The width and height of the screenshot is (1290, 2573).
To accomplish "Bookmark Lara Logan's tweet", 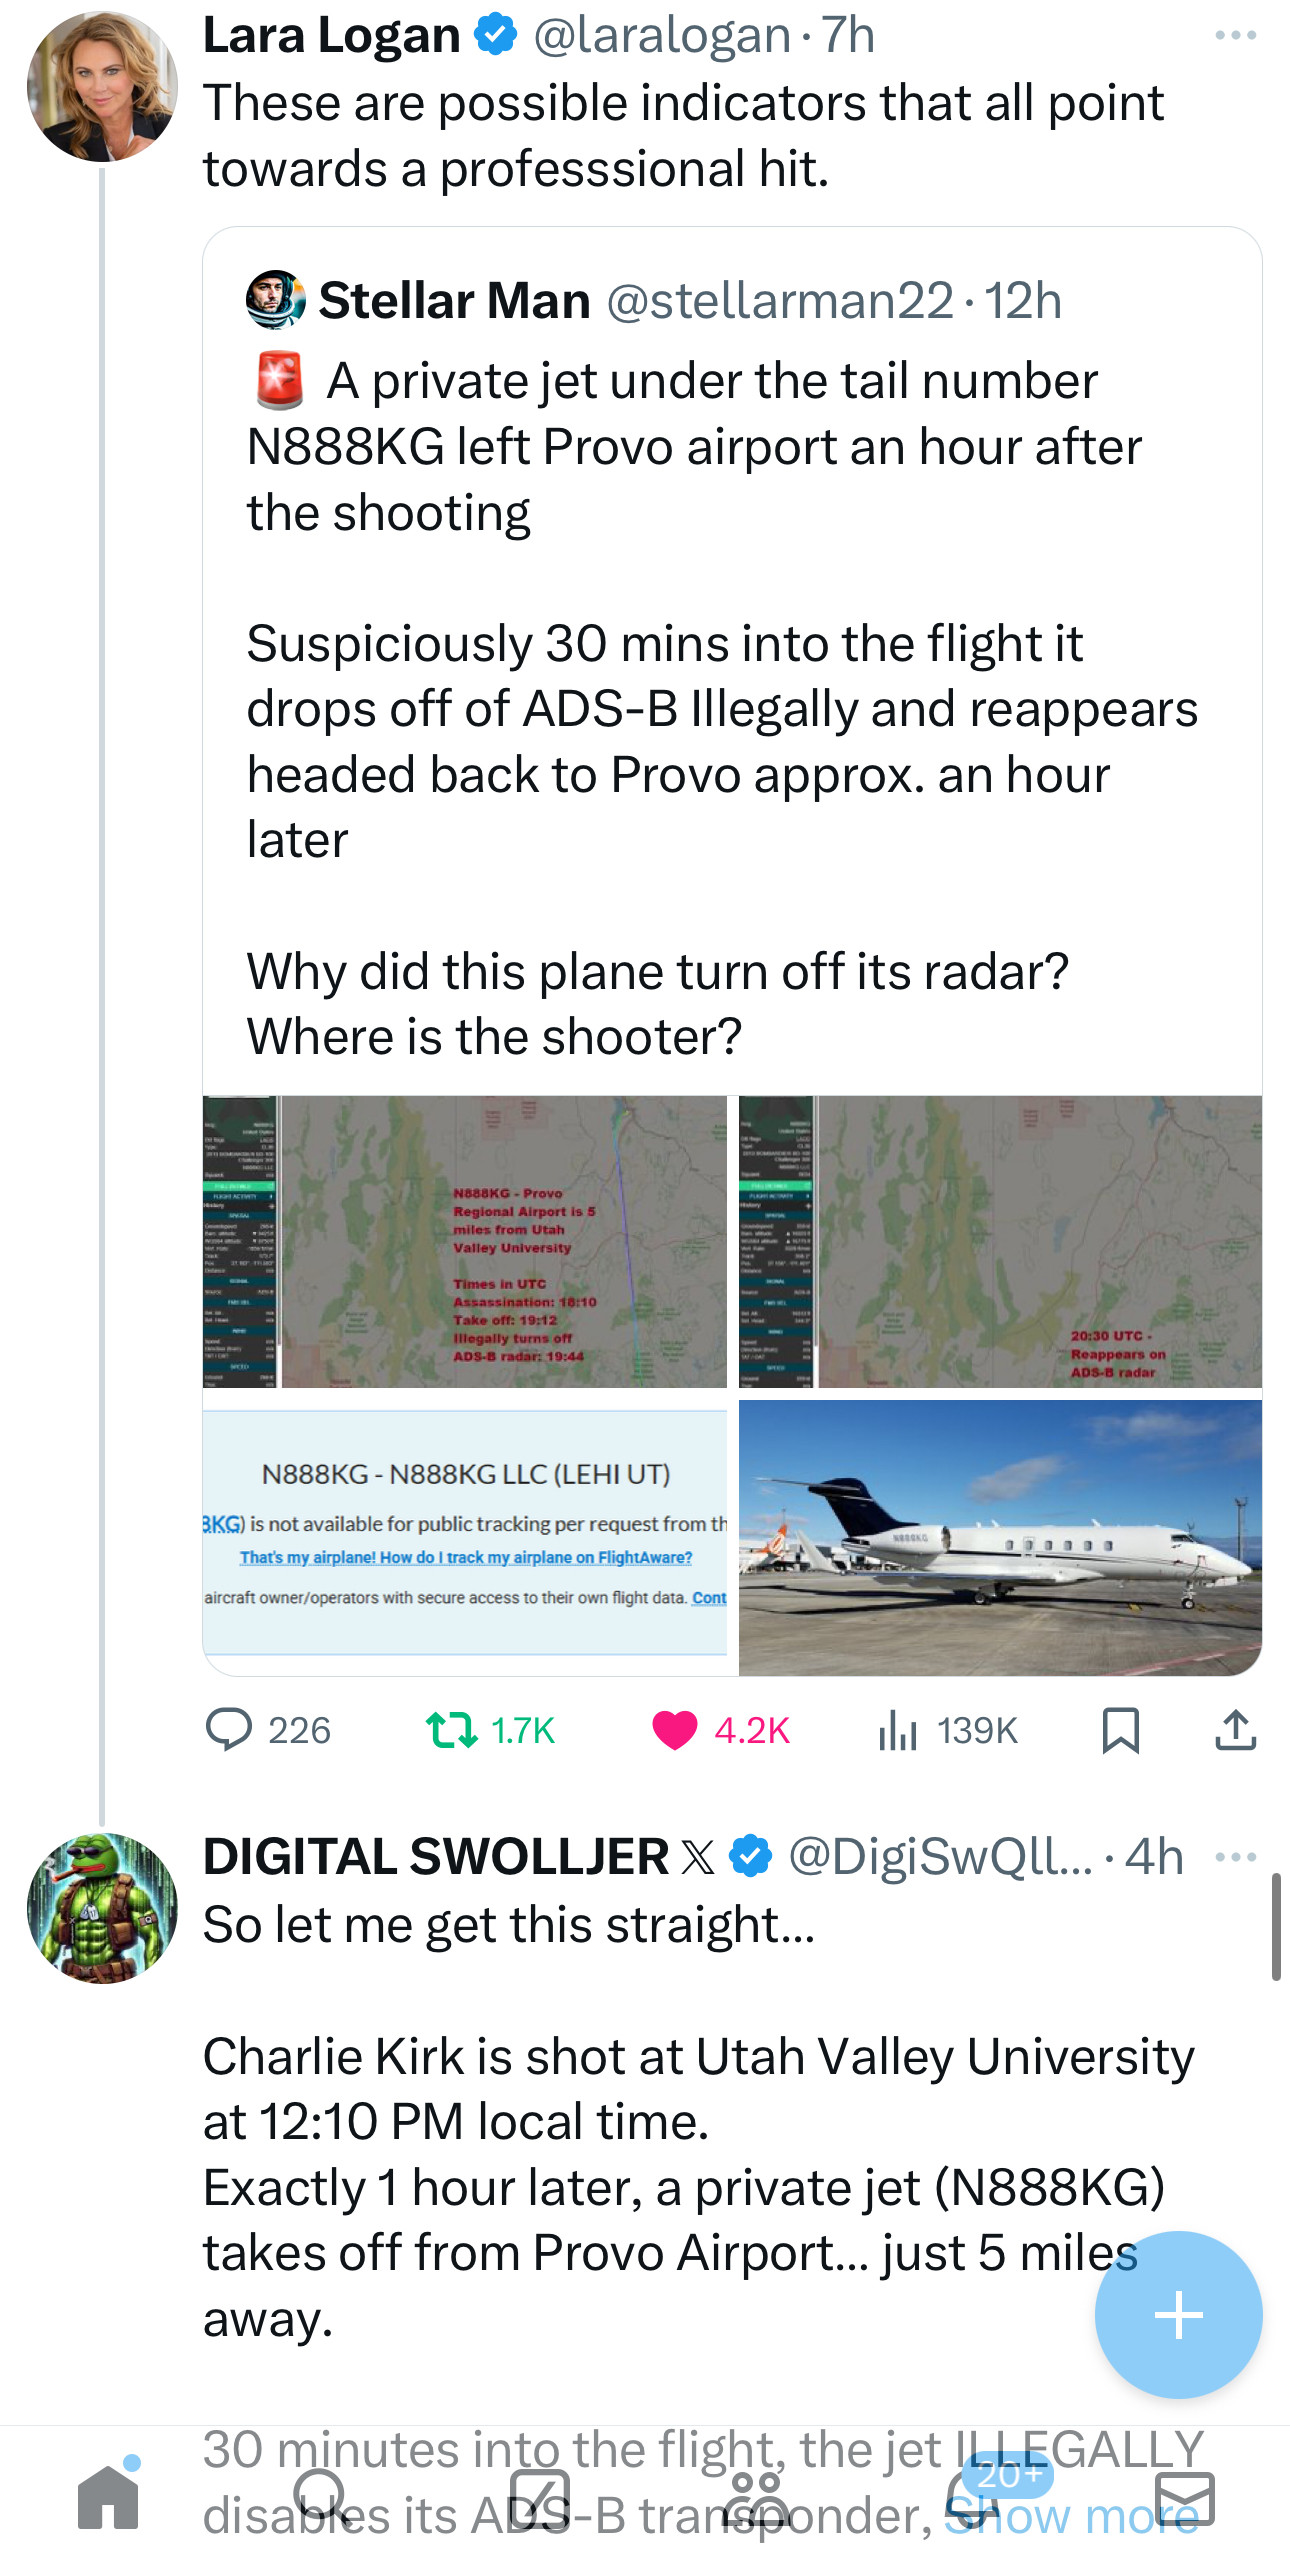I will pyautogui.click(x=1120, y=1730).
